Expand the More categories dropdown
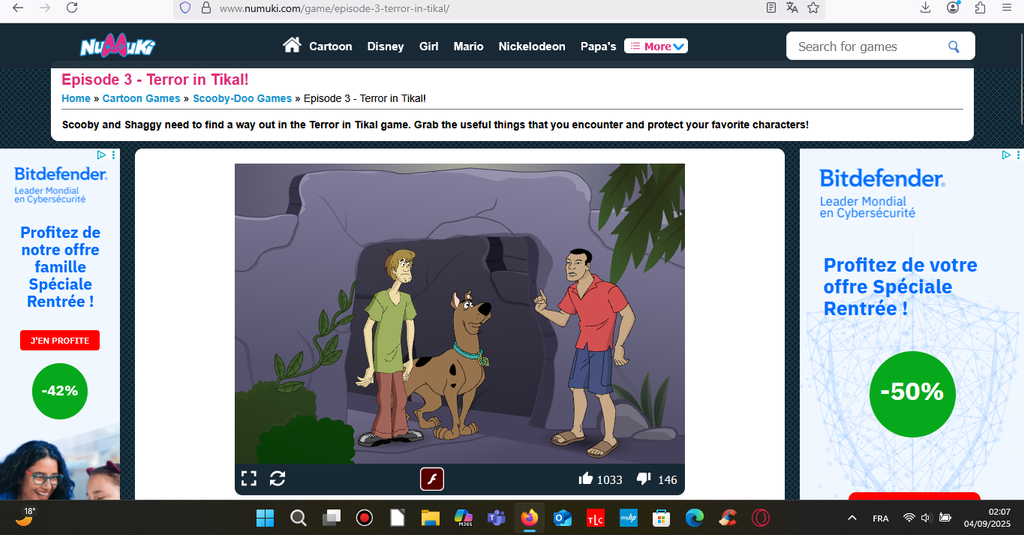This screenshot has height=535, width=1024. pyautogui.click(x=656, y=46)
